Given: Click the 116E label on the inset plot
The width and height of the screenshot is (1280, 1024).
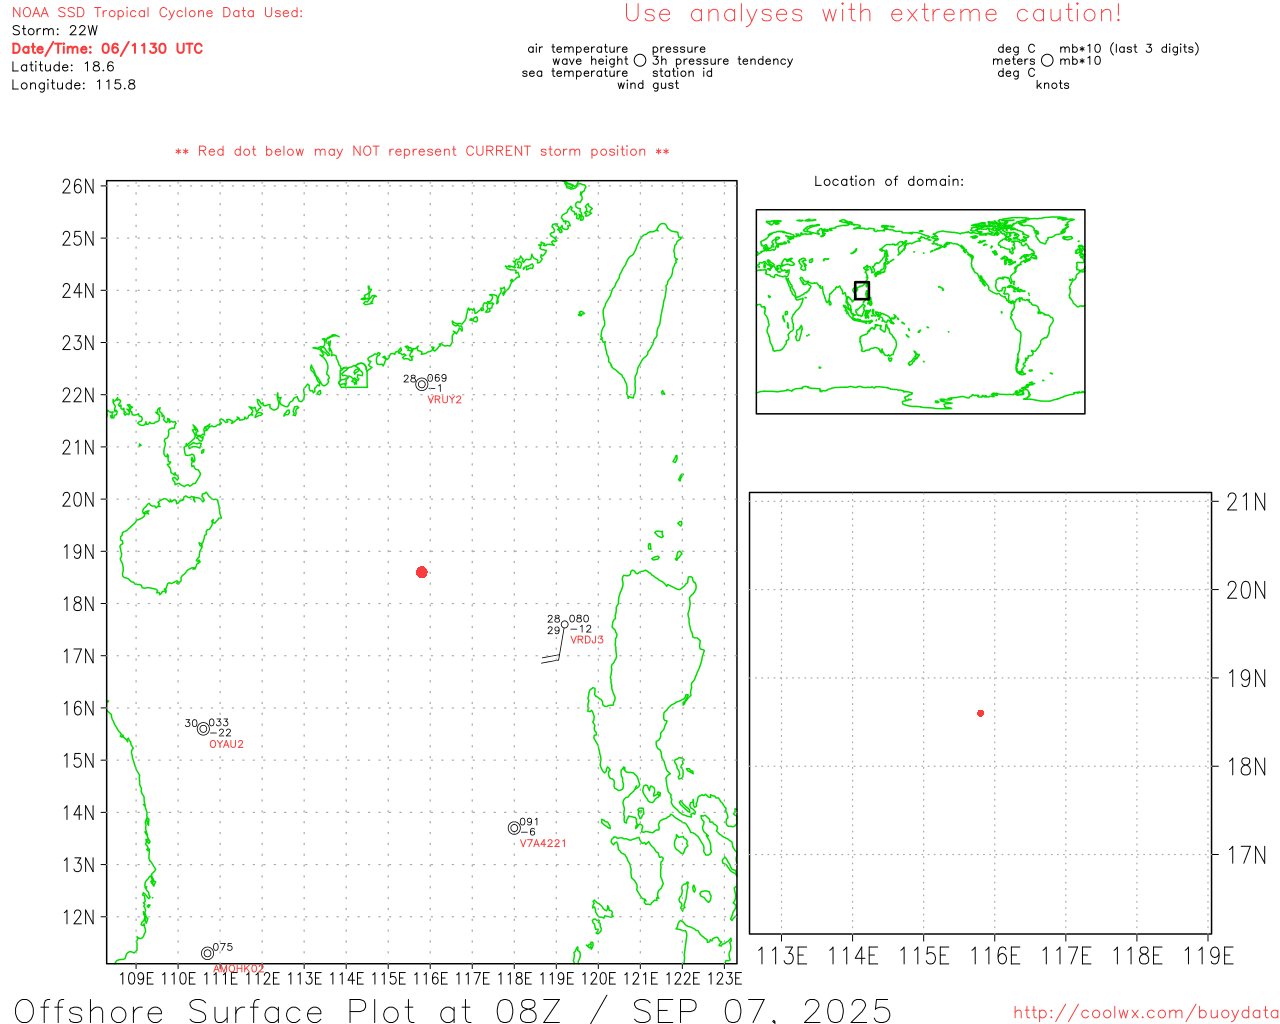Looking at the screenshot, I should pos(995,956).
